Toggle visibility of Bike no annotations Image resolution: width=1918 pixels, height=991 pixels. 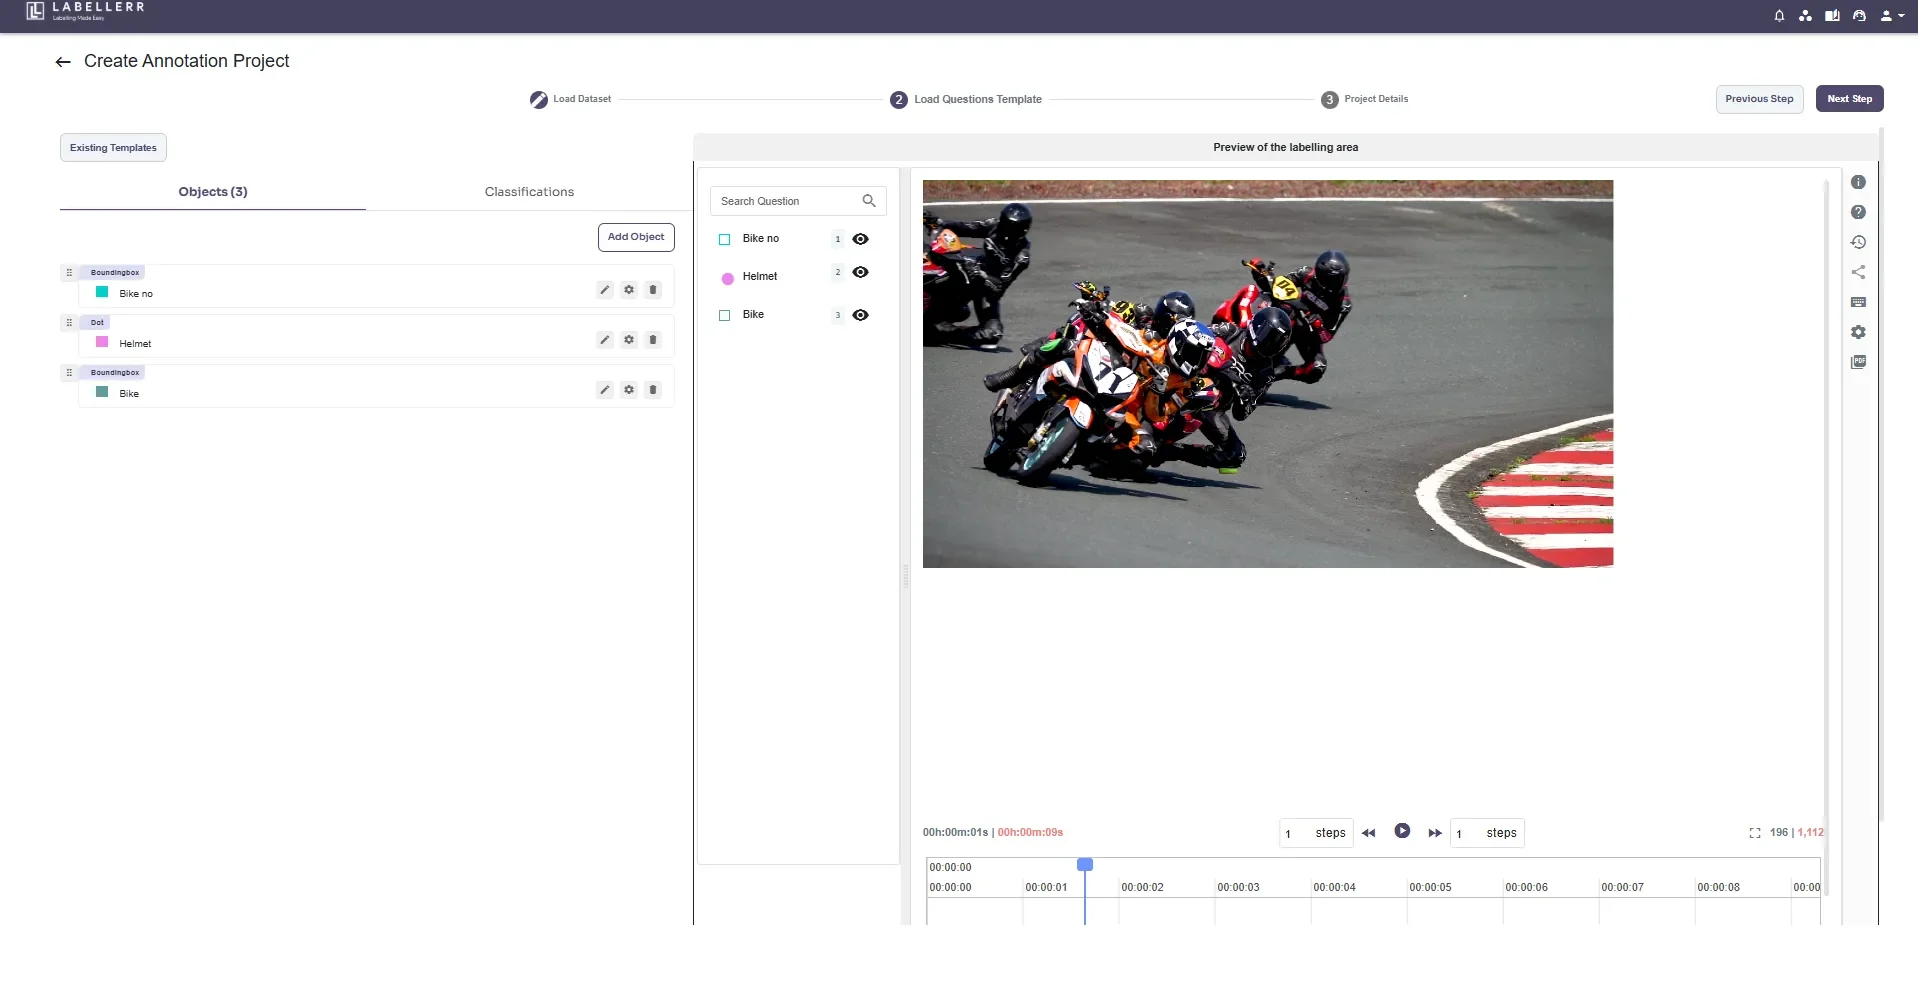coord(860,239)
